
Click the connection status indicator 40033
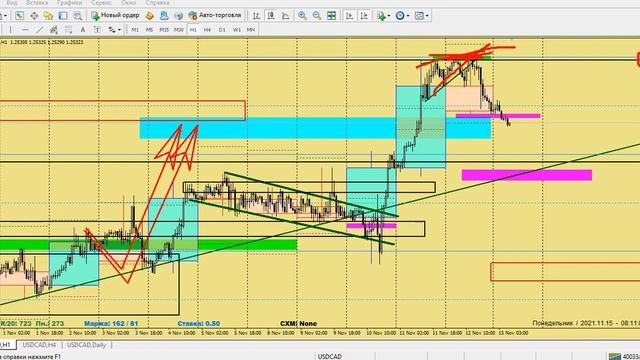click(x=624, y=356)
